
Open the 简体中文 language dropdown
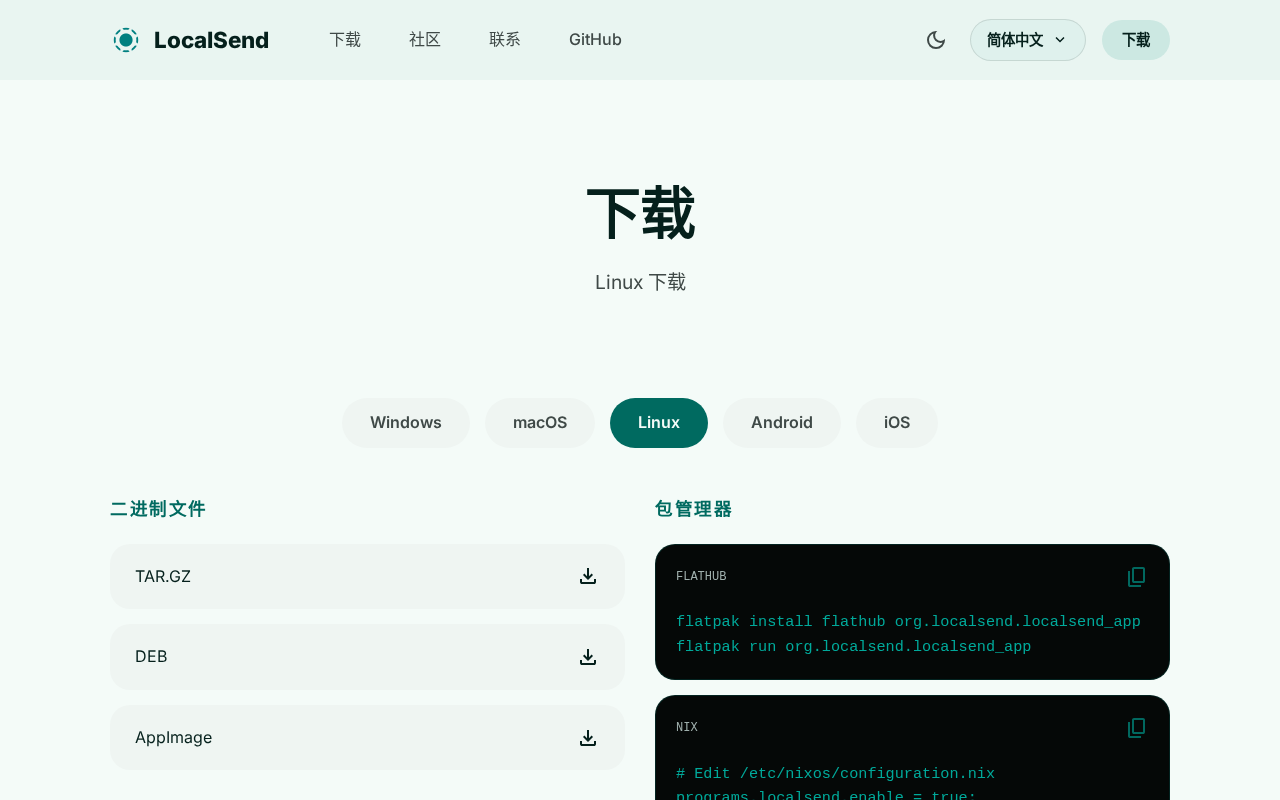1028,40
